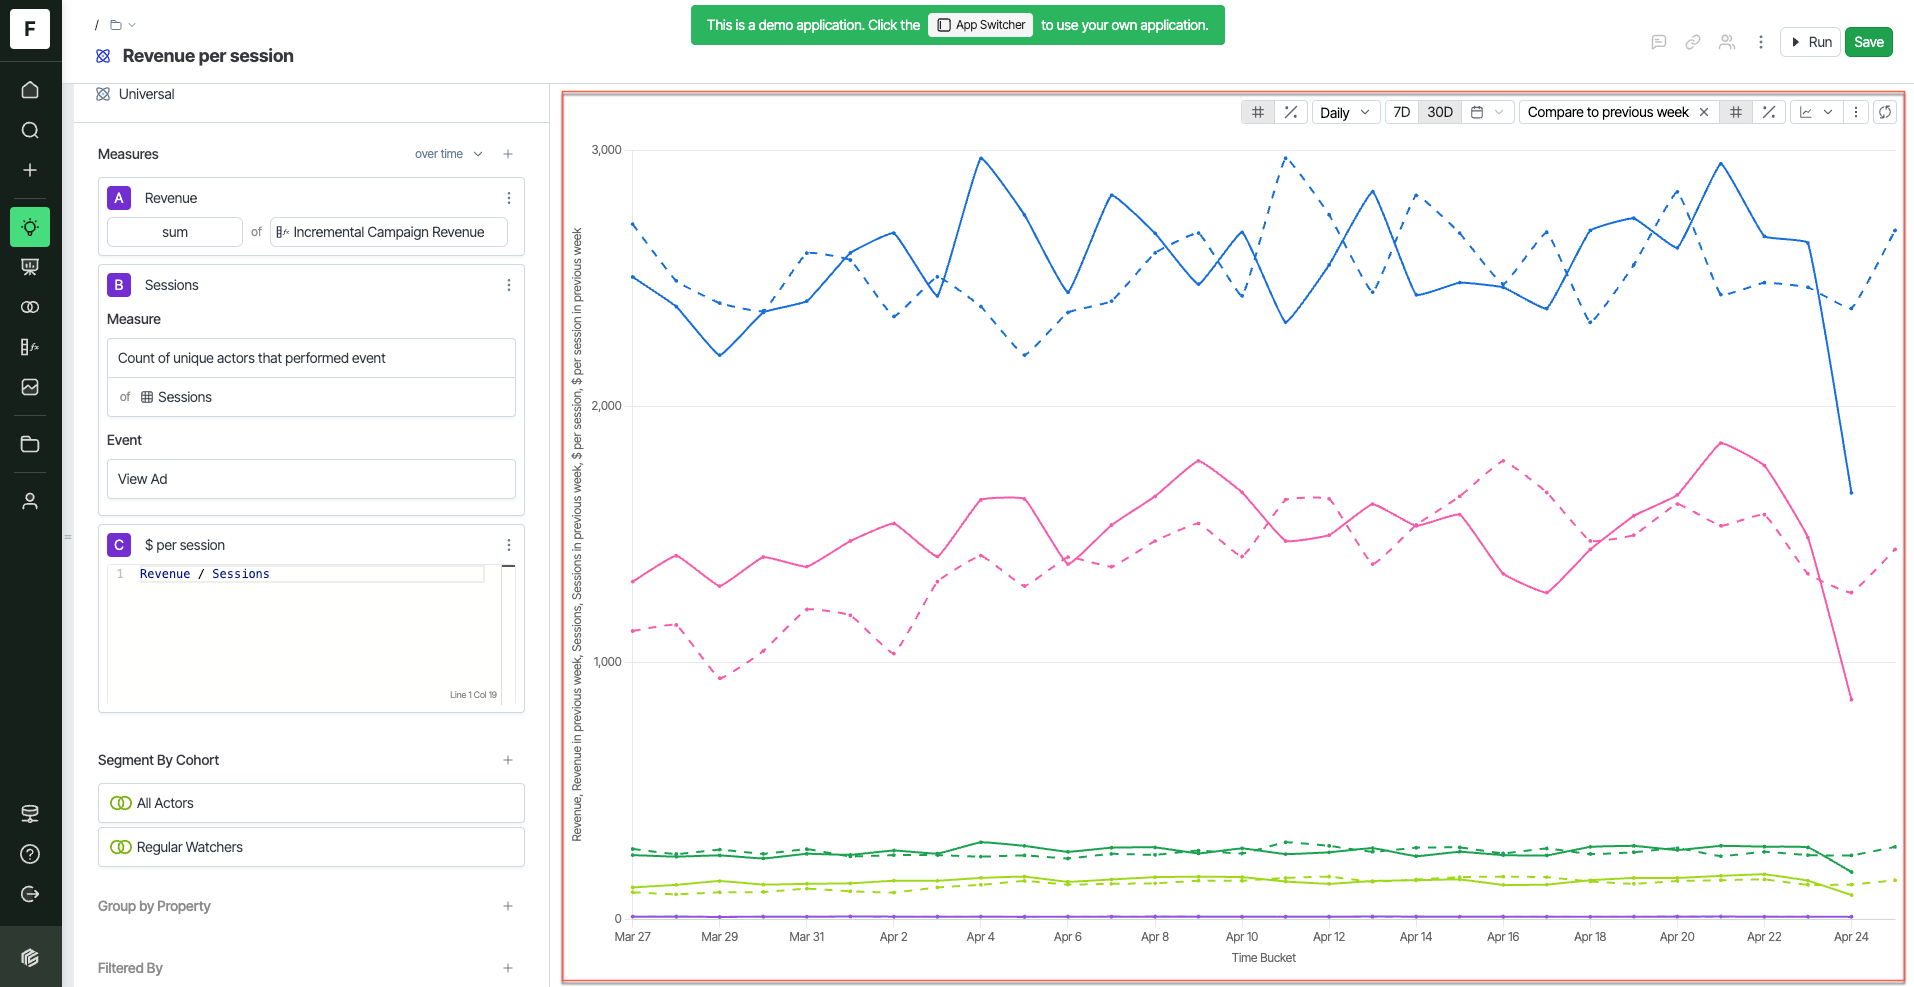1914x987 pixels.
Task: Open Revenue measure three-dot menu
Action: point(509,198)
